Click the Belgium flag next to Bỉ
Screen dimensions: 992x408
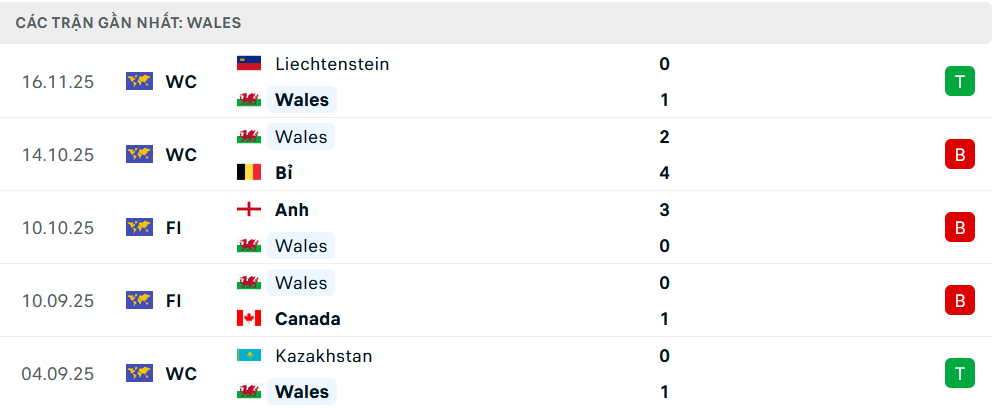(x=248, y=173)
